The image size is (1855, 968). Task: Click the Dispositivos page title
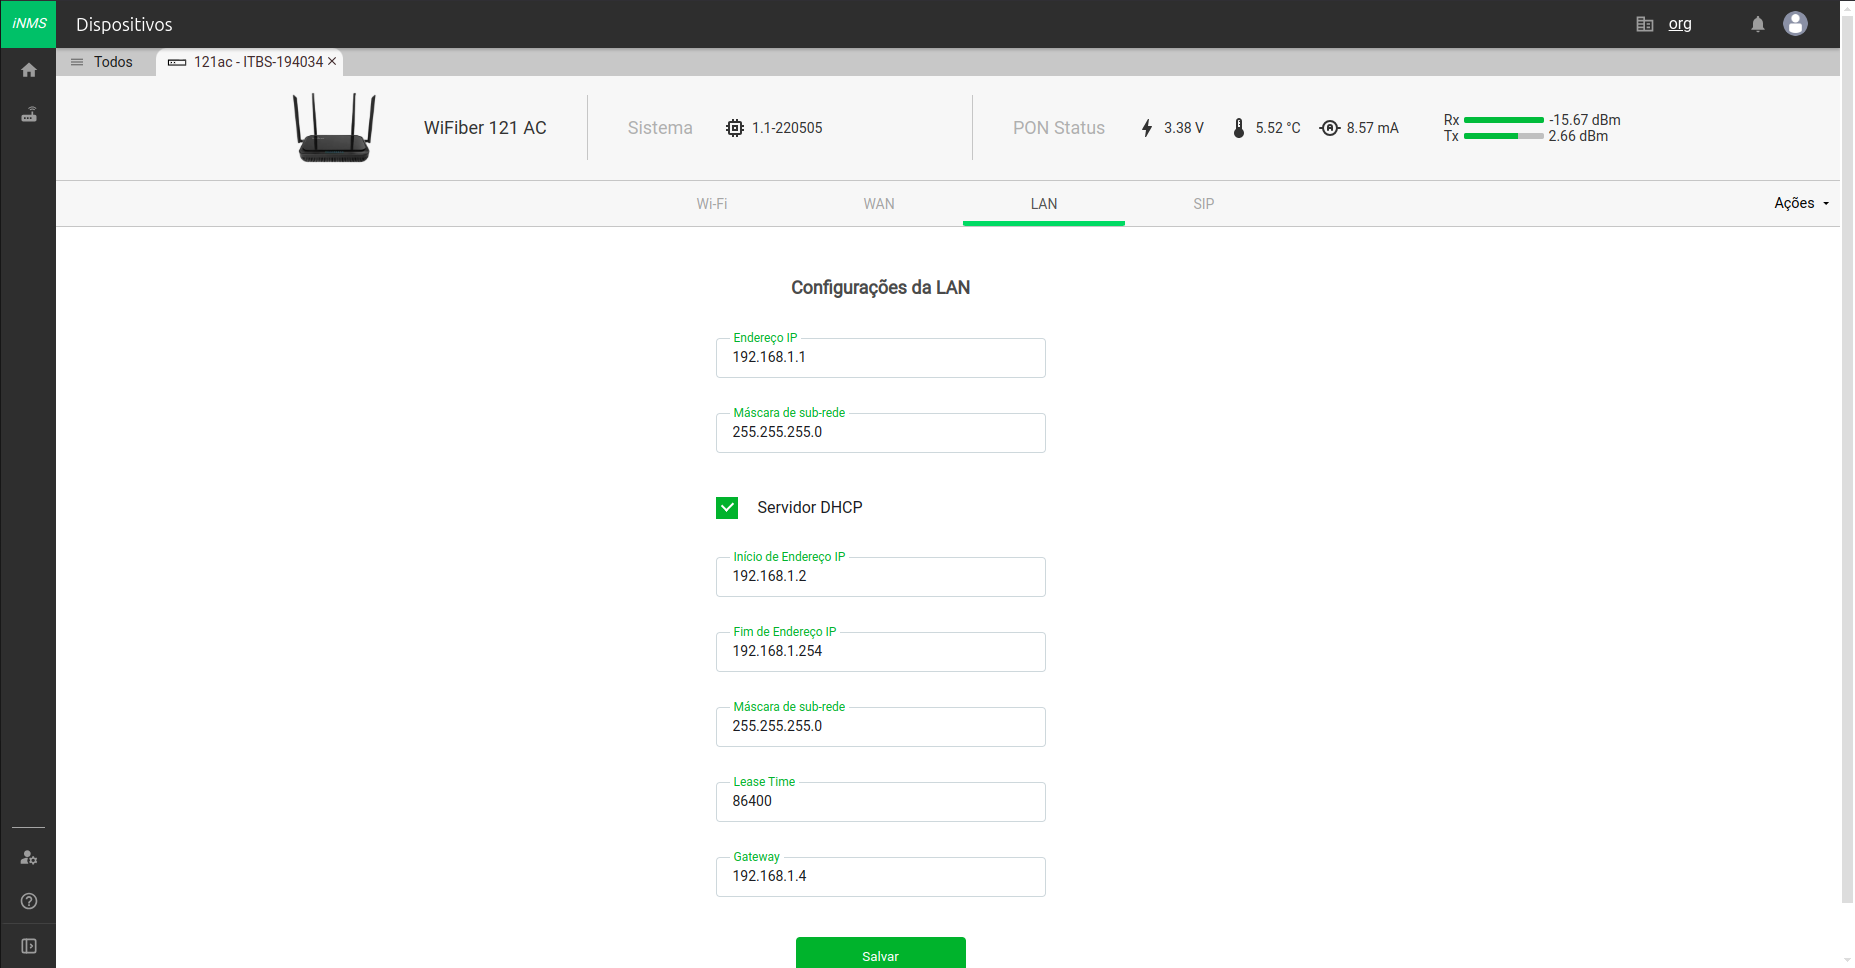124,25
